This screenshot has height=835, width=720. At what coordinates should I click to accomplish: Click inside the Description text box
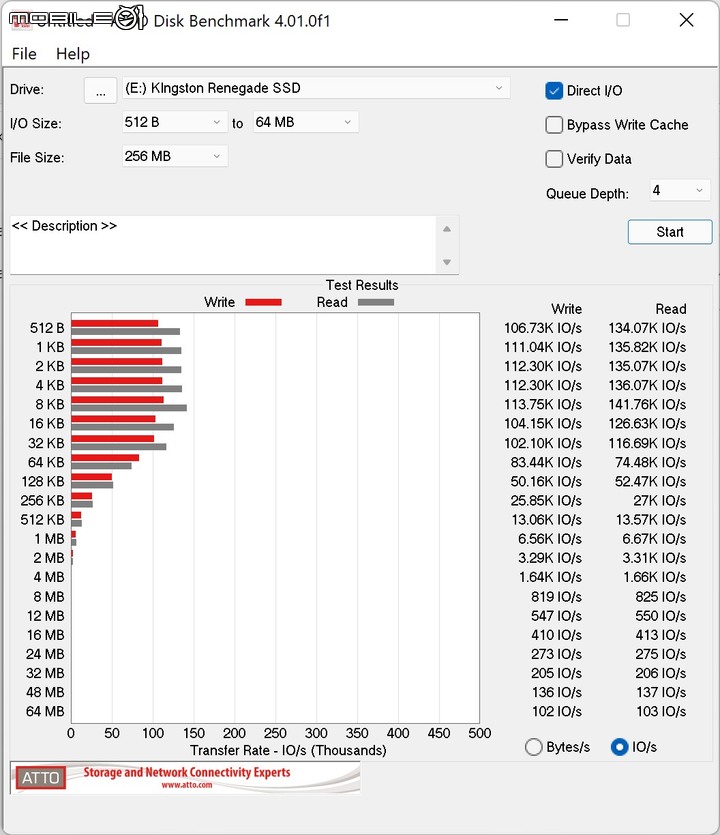pyautogui.click(x=223, y=245)
